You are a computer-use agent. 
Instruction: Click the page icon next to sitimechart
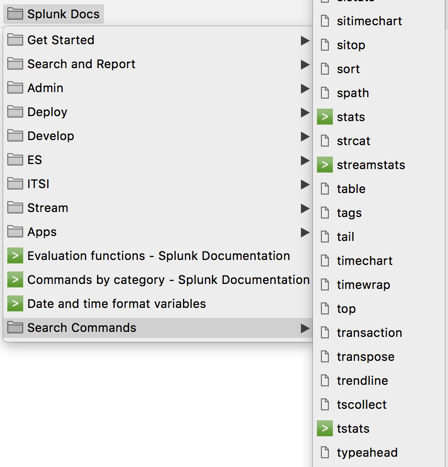[325, 21]
